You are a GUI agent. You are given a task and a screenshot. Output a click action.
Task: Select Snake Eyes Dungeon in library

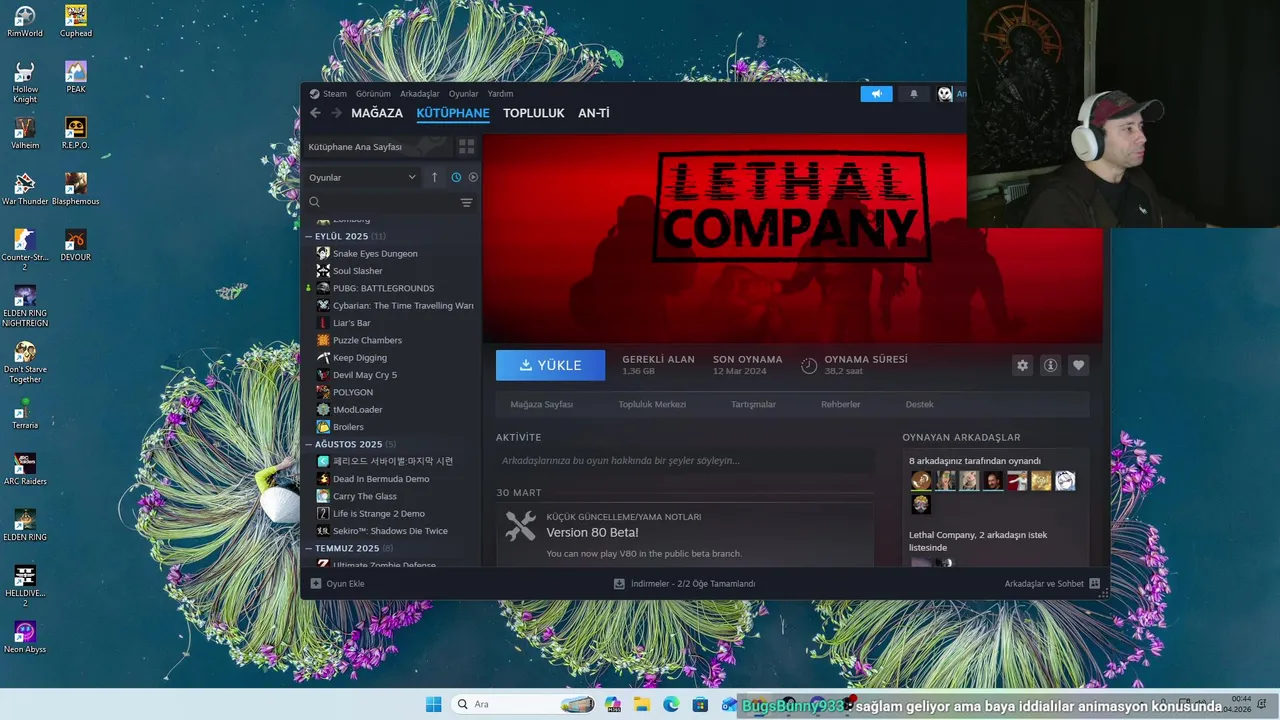[375, 253]
